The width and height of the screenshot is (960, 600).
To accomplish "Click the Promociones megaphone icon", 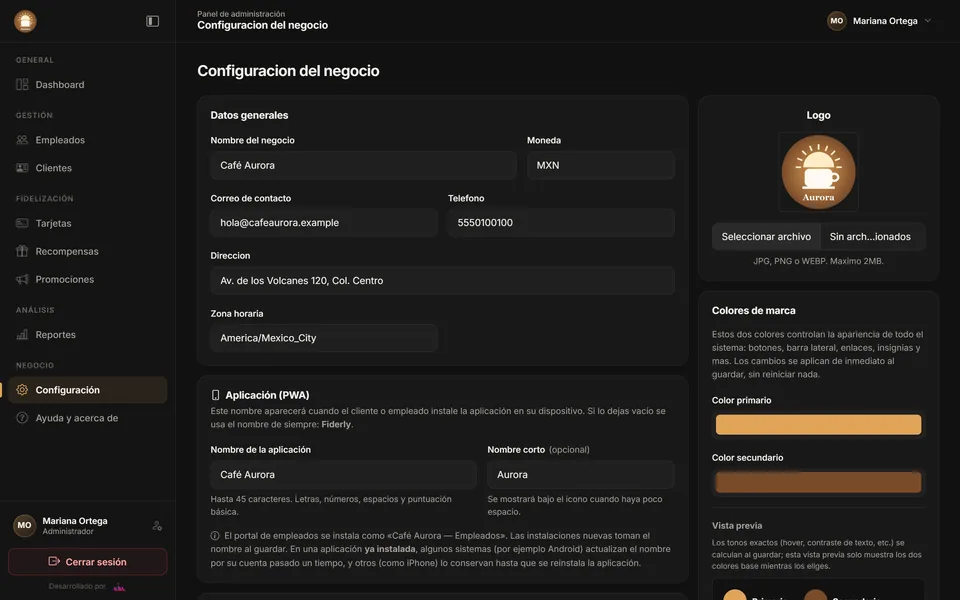I will pos(22,279).
